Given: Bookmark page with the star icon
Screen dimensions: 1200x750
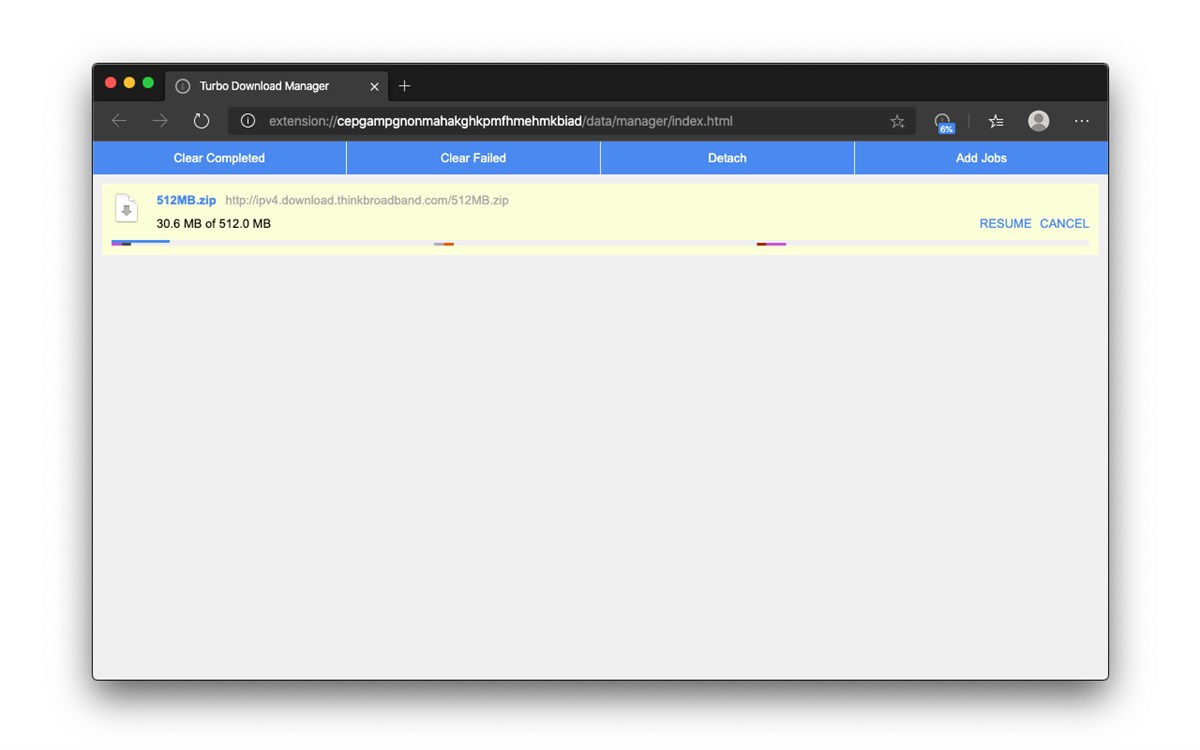Looking at the screenshot, I should coord(897,121).
